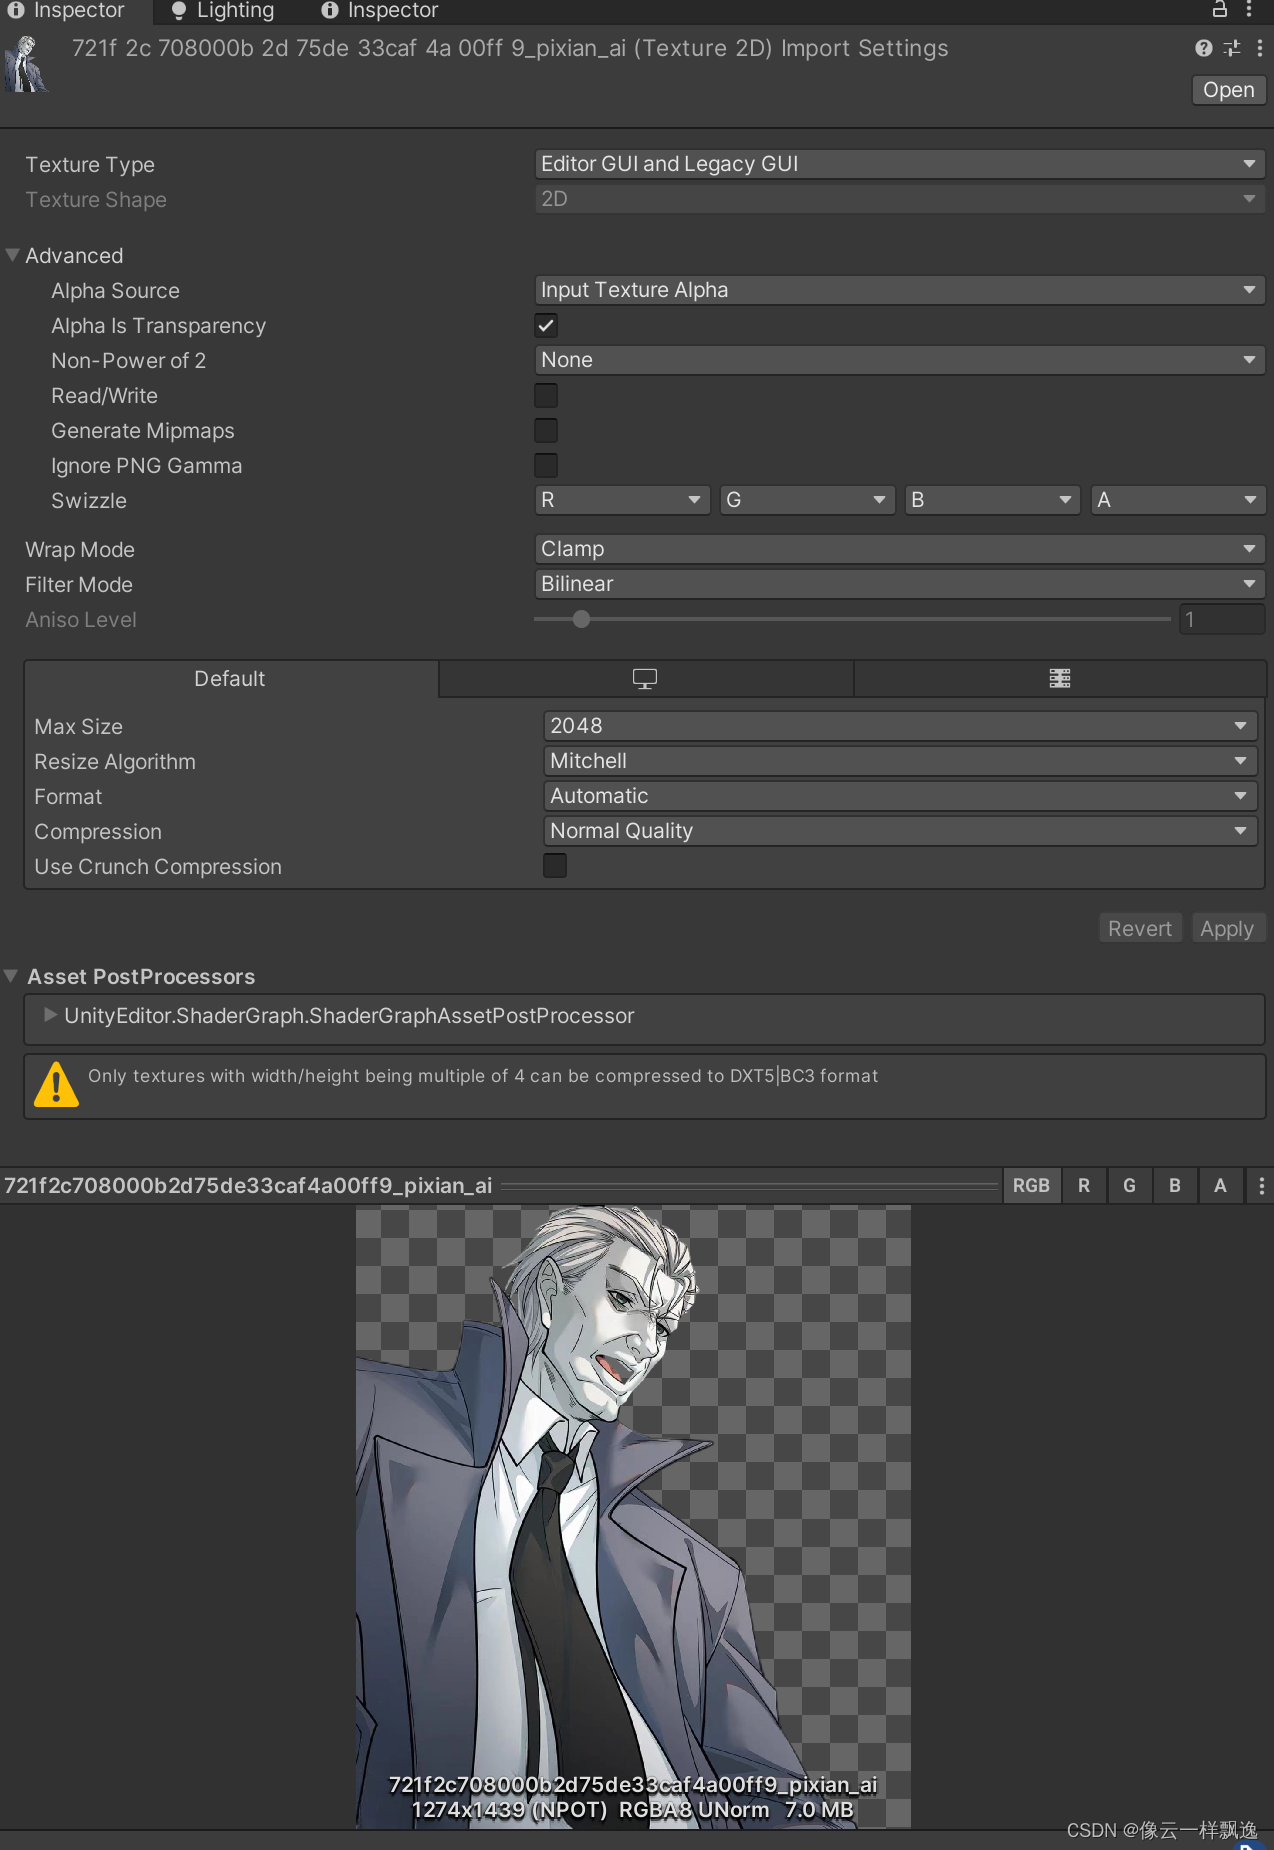Enable Ignore PNG Gamma checkbox
Image resolution: width=1274 pixels, height=1850 pixels.
pos(546,465)
